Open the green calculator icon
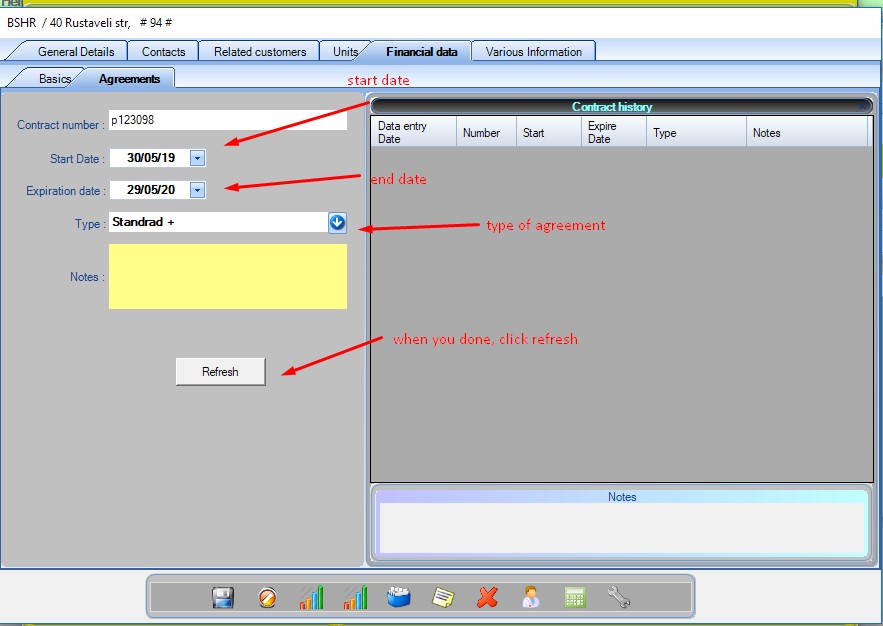The image size is (883, 626). [x=575, y=598]
